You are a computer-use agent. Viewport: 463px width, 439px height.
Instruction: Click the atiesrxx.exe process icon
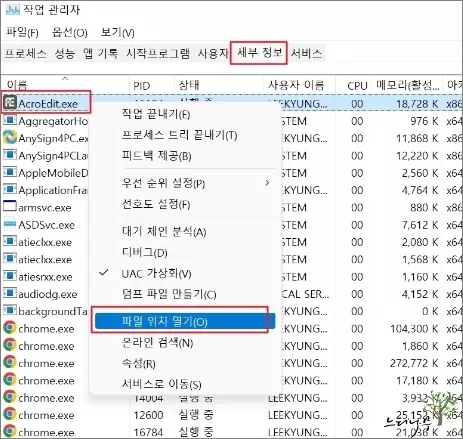pyautogui.click(x=10, y=276)
